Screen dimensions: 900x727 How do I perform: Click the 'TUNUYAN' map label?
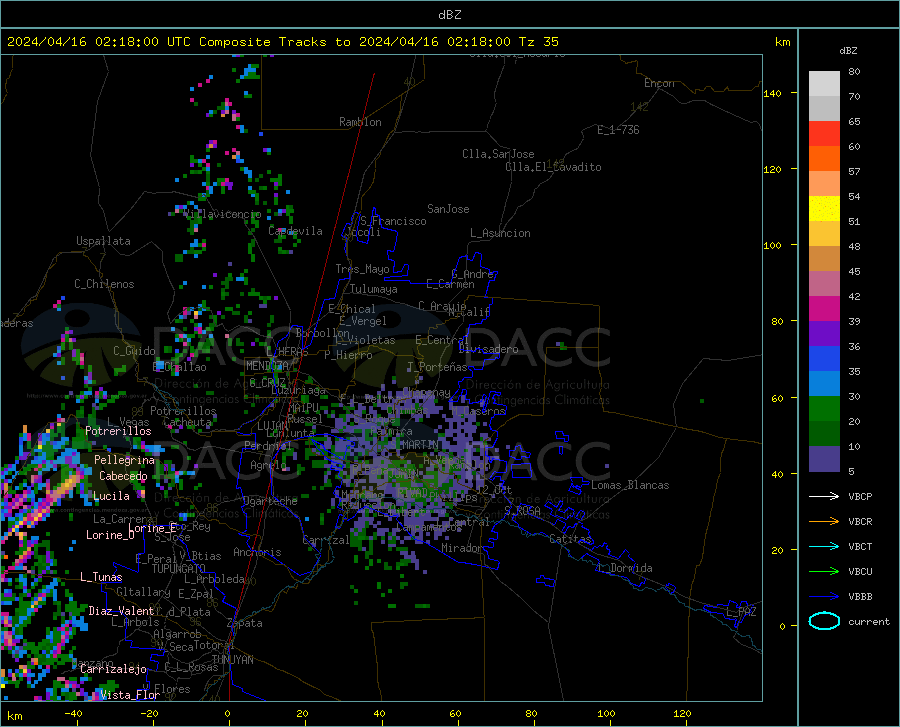click(232, 660)
